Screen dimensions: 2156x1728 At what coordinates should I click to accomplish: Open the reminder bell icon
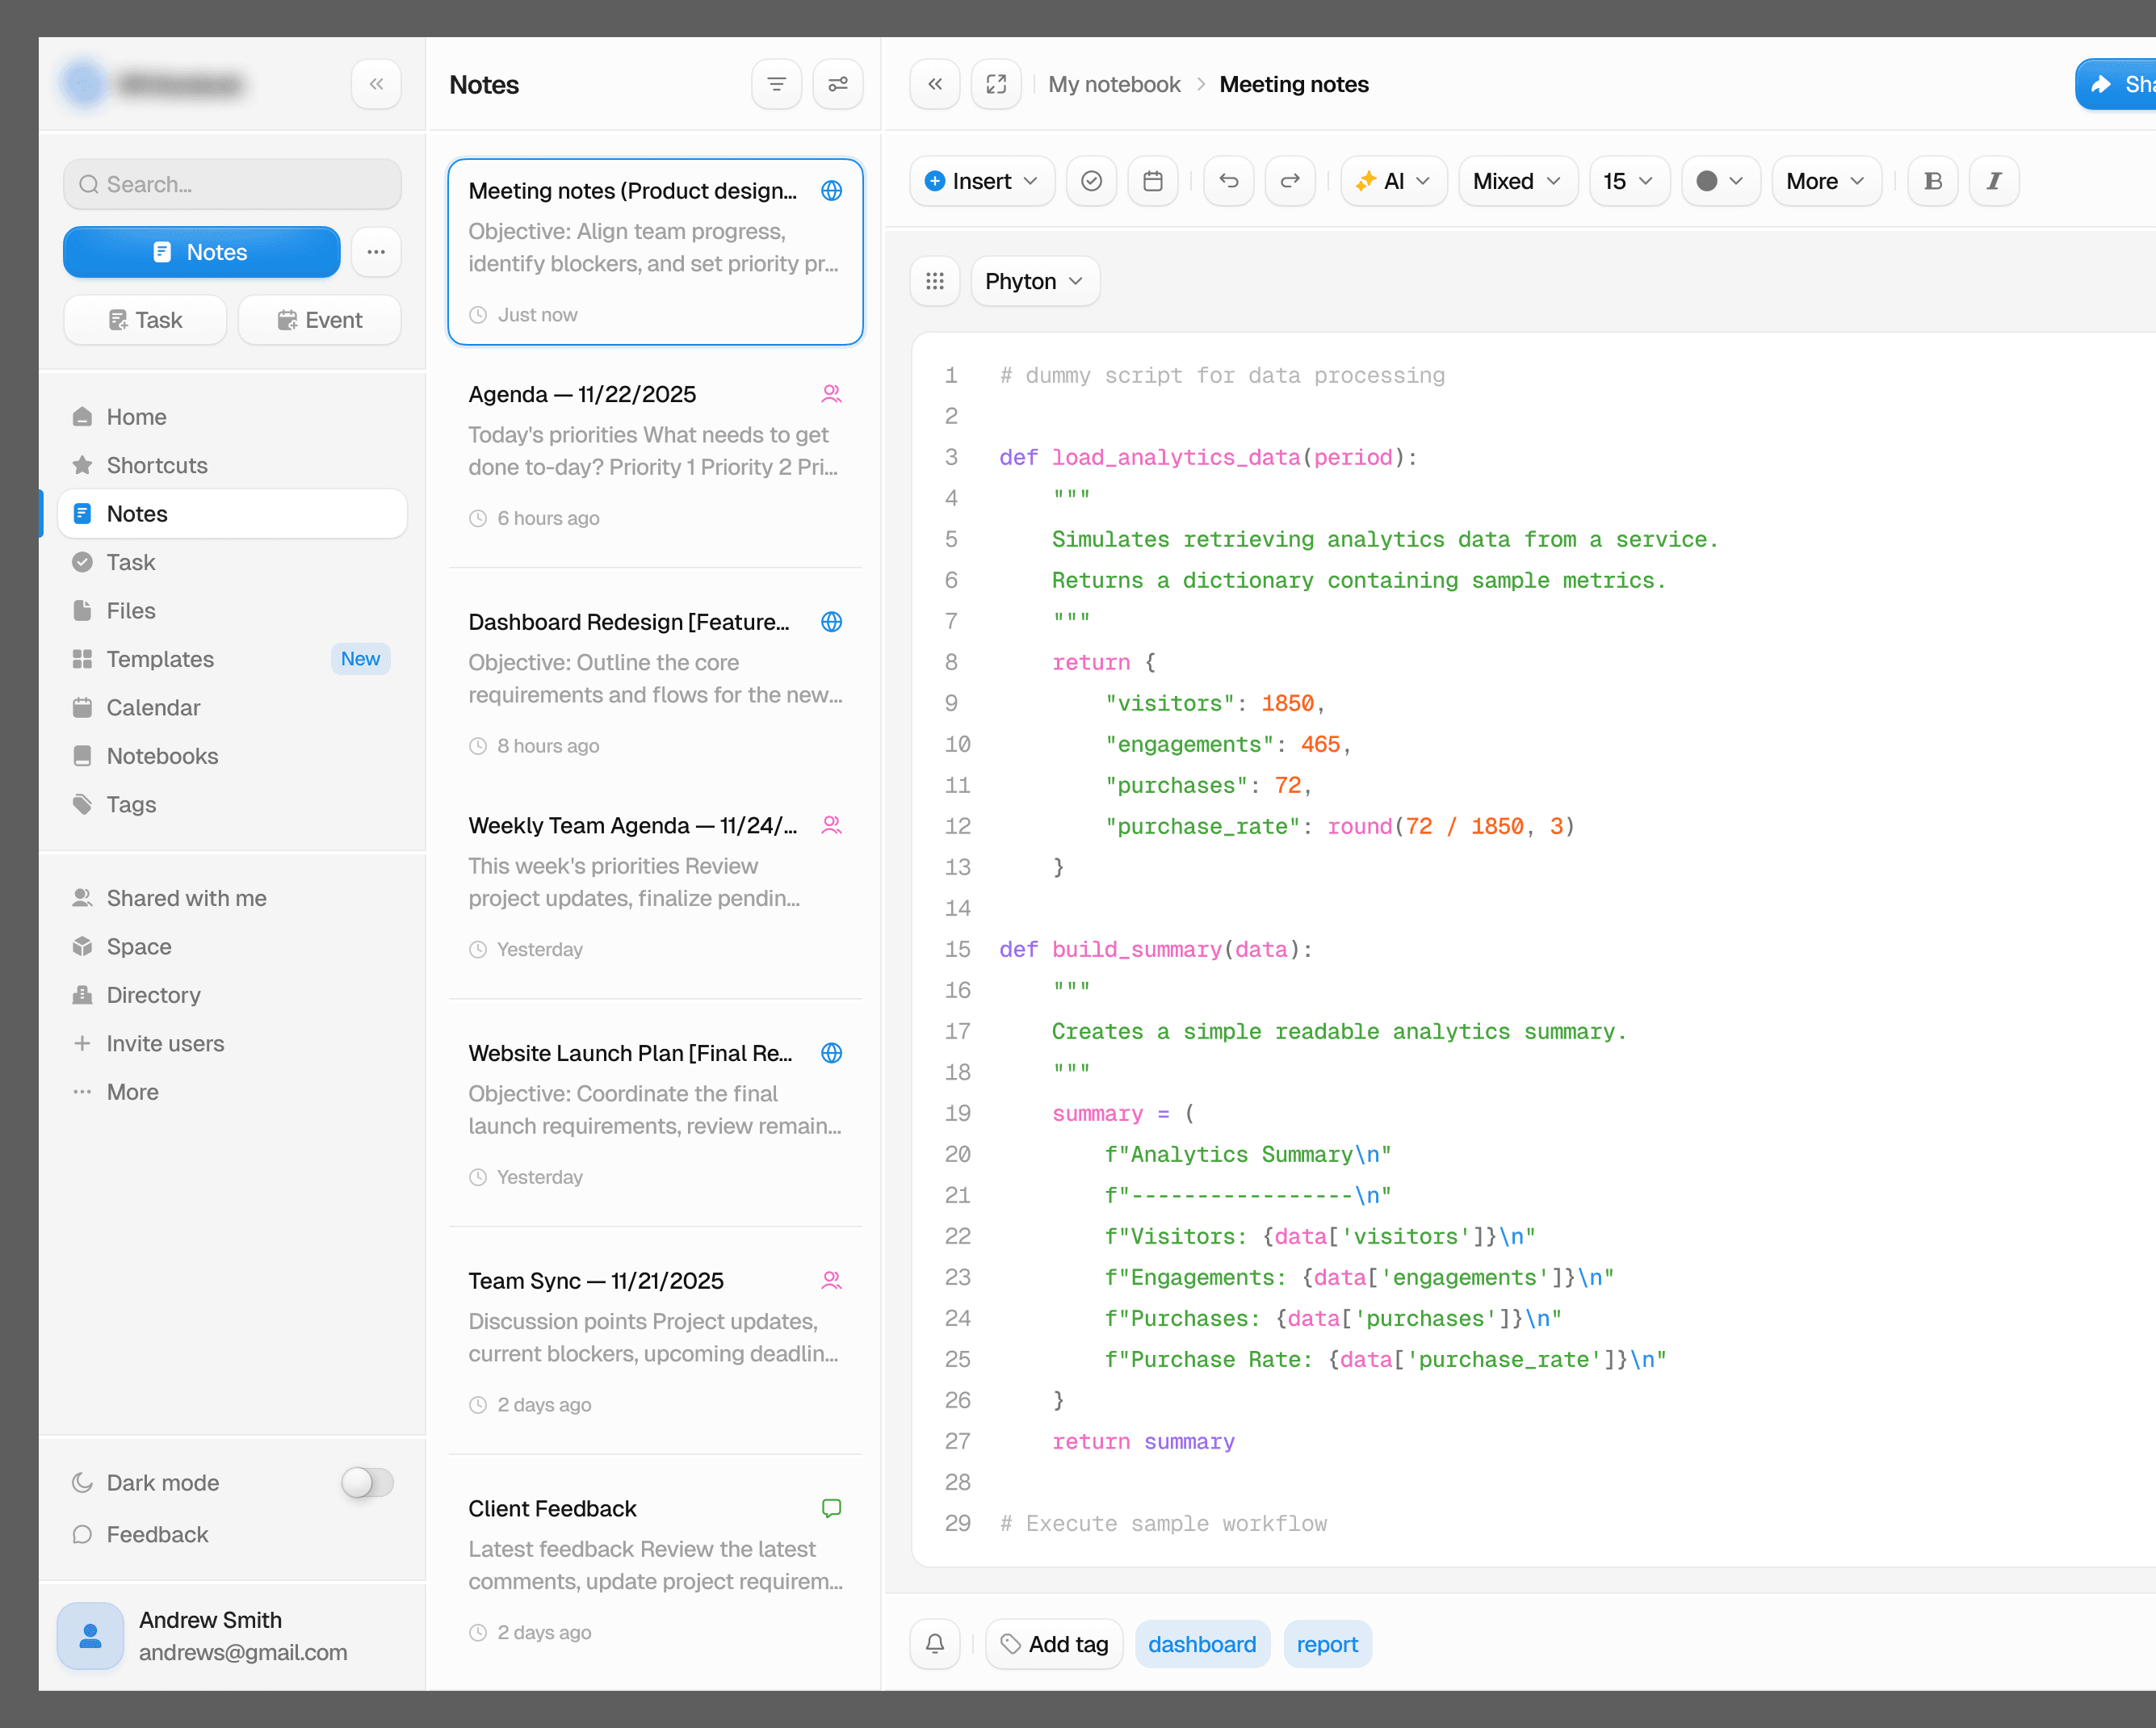pyautogui.click(x=935, y=1644)
